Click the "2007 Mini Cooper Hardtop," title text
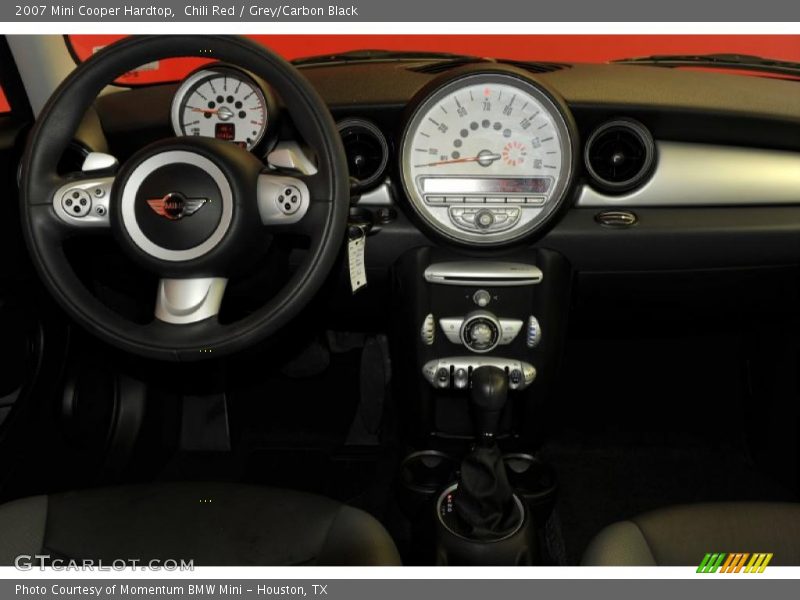Image resolution: width=800 pixels, height=600 pixels. point(95,11)
